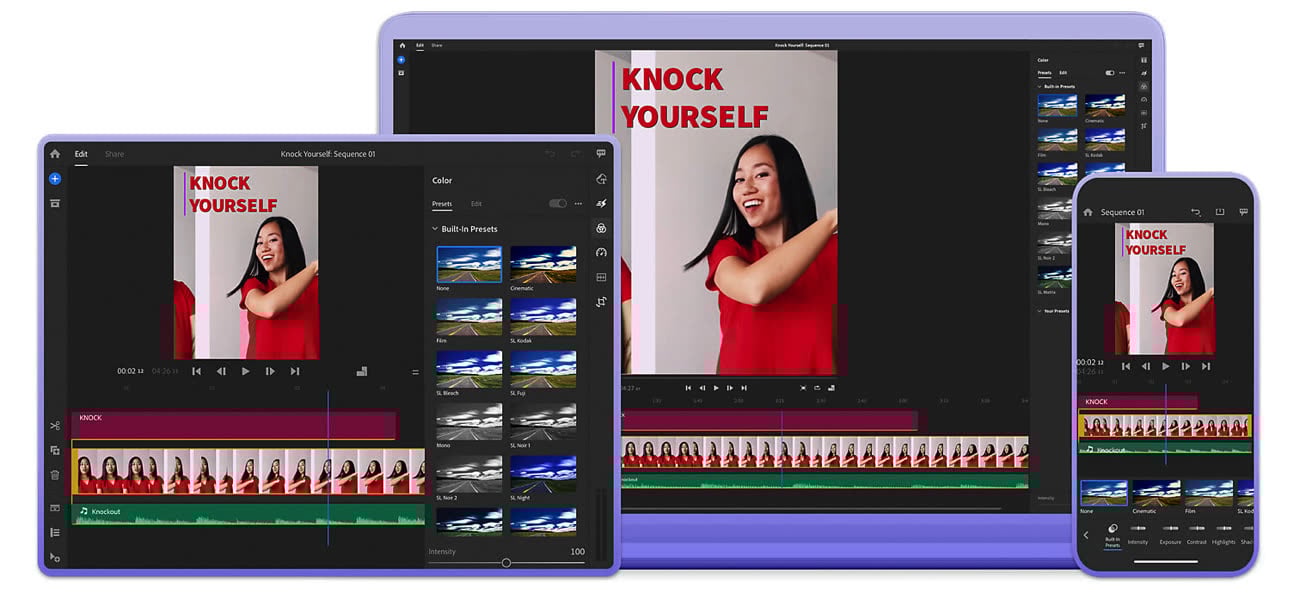The image size is (1300, 607).
Task: Select the KNOCK title clip on tablet
Action: click(x=233, y=424)
